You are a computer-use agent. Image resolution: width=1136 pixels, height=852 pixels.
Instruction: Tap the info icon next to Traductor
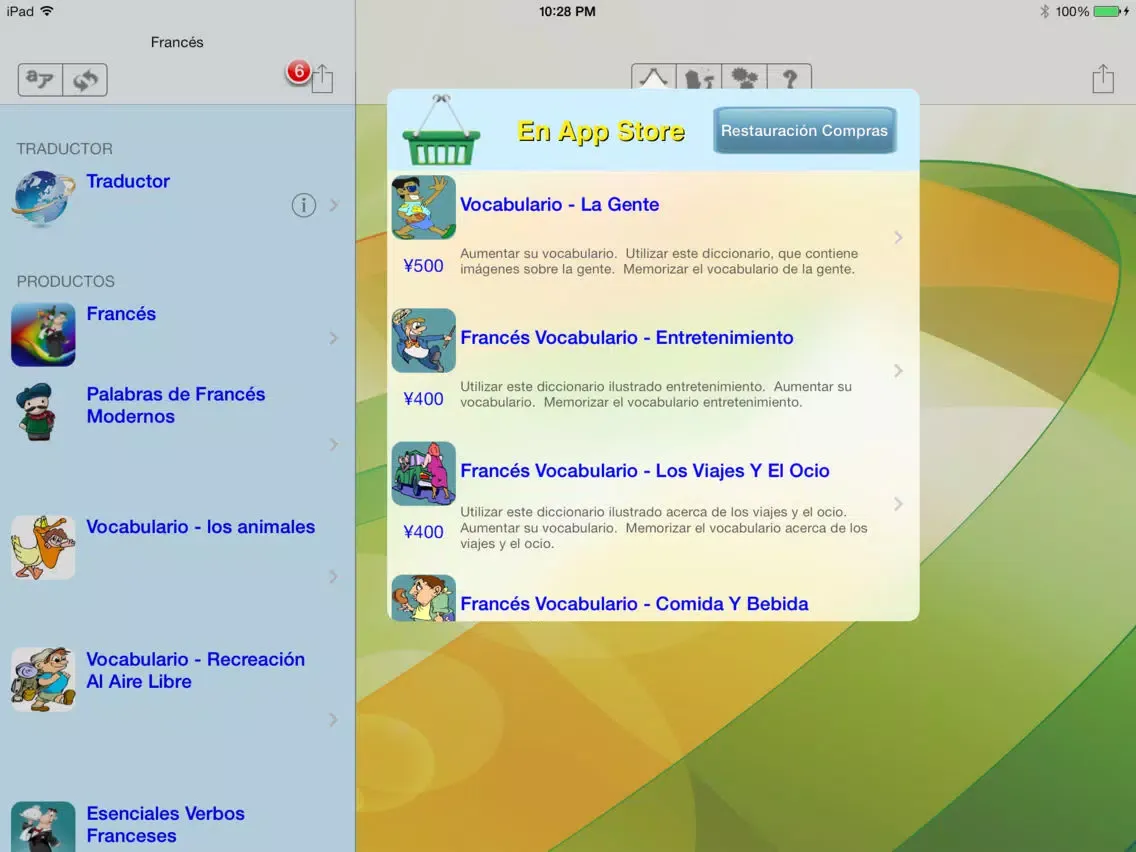(304, 206)
